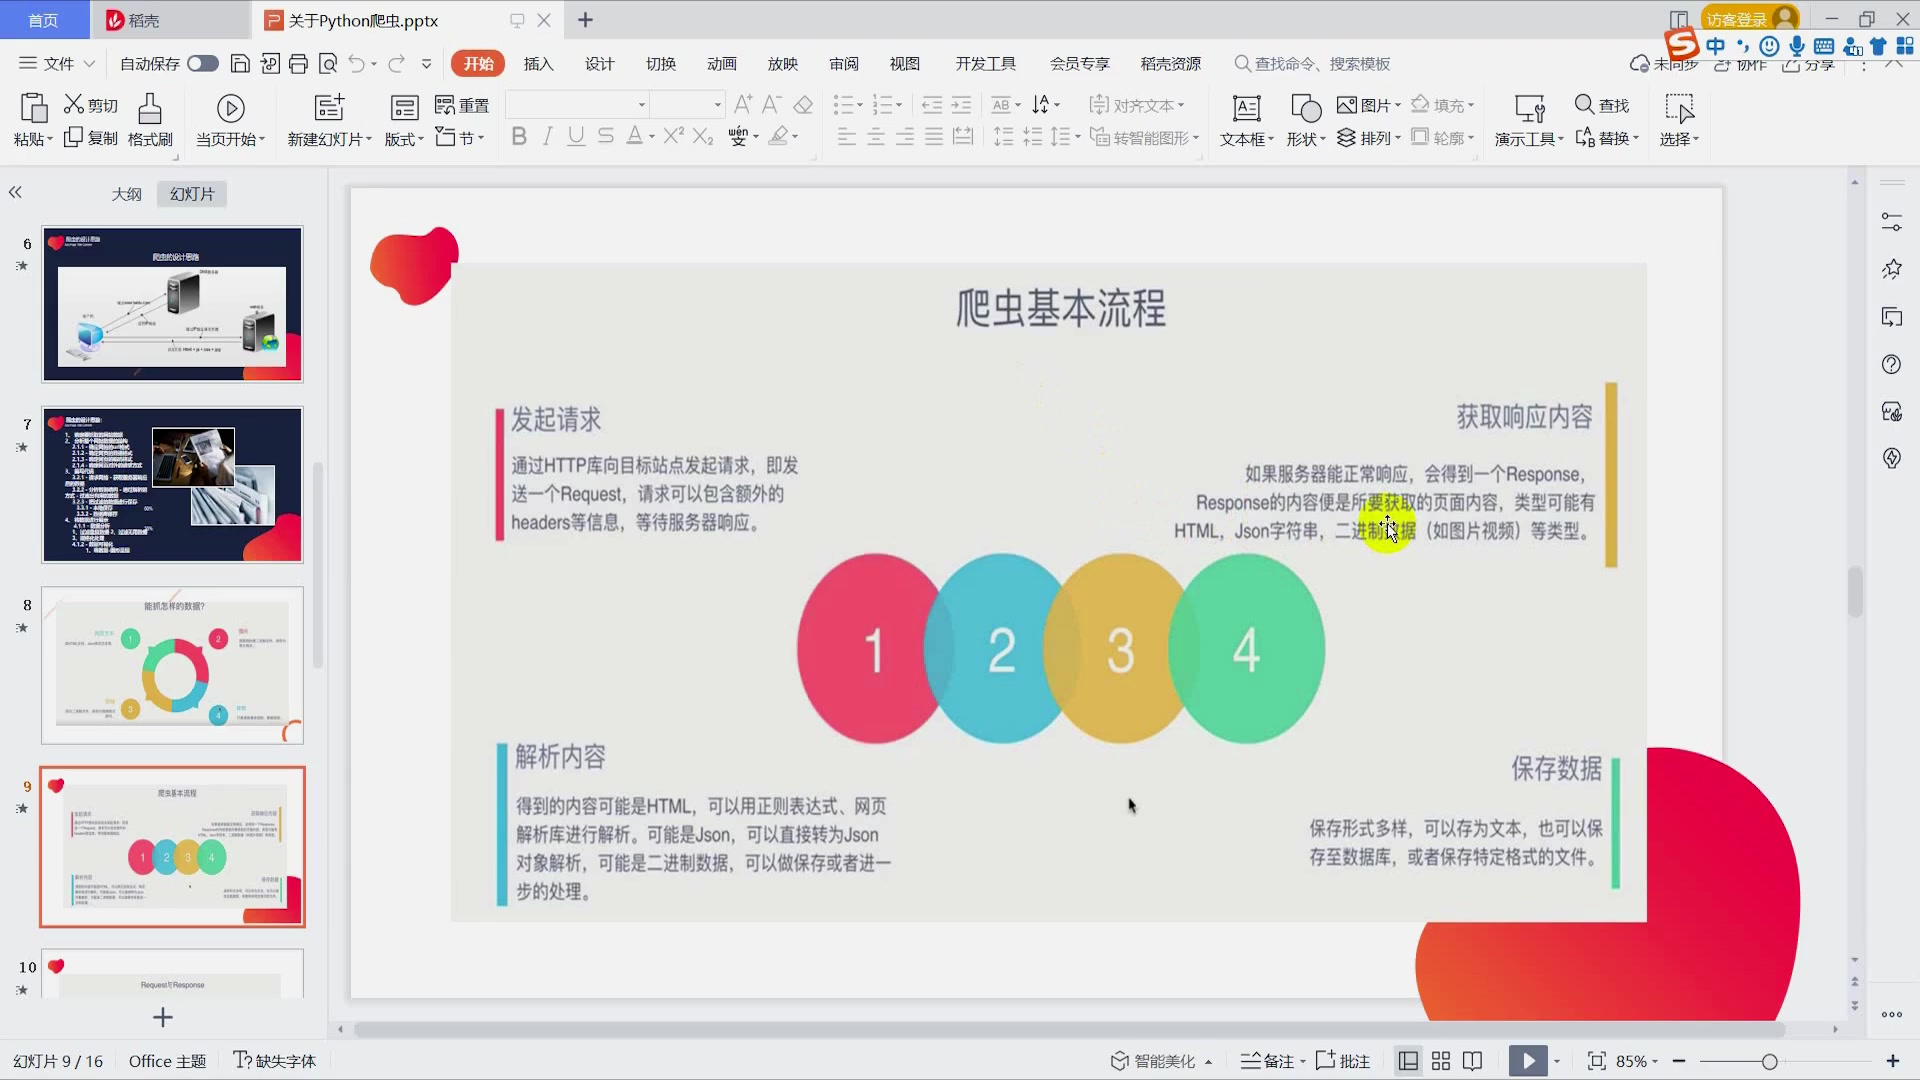
Task: Select the 格式刷 (format painter) tool
Action: (x=148, y=120)
